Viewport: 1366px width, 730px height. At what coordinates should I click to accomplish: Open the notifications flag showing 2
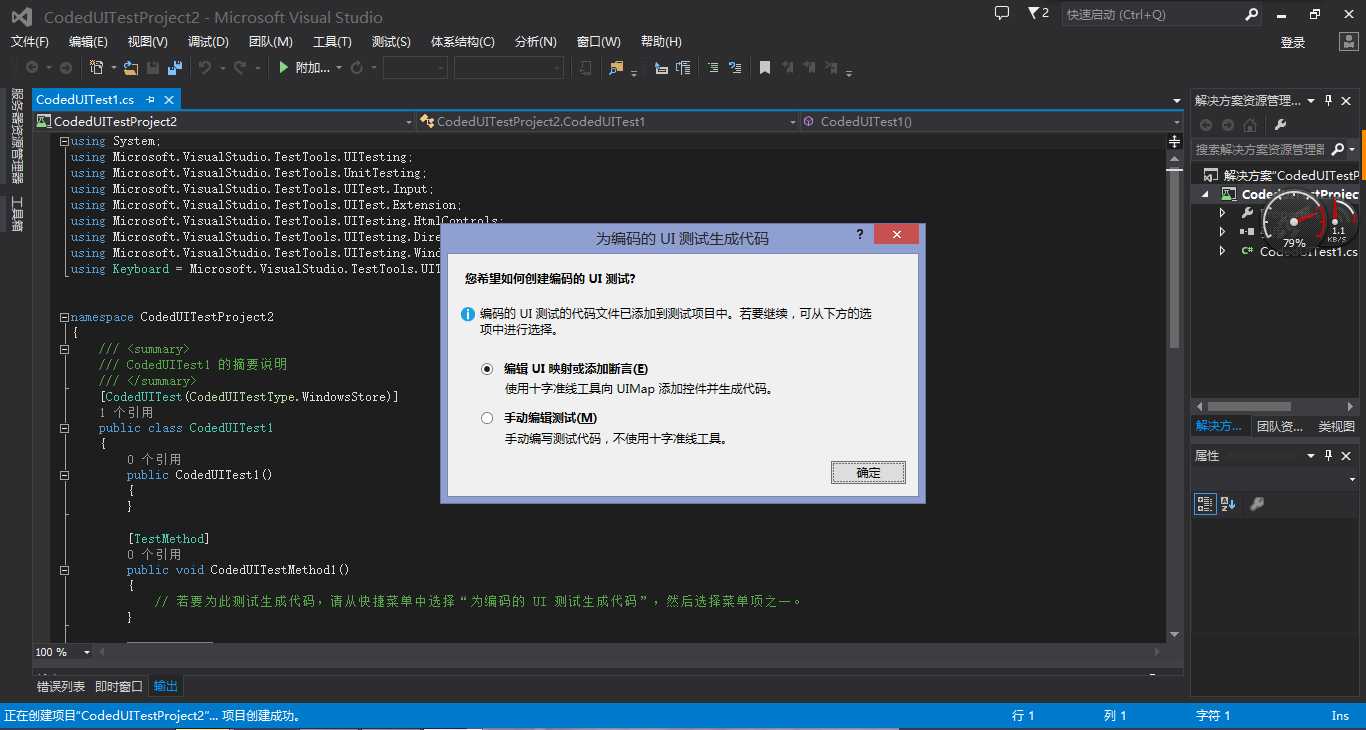pos(1038,13)
